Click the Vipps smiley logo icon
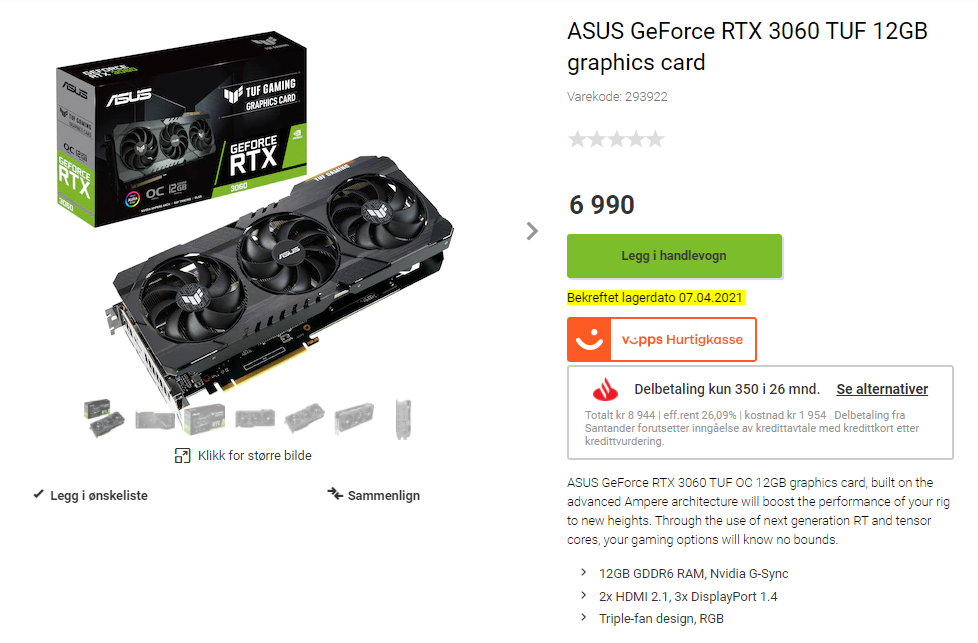978x643 pixels. click(x=589, y=340)
